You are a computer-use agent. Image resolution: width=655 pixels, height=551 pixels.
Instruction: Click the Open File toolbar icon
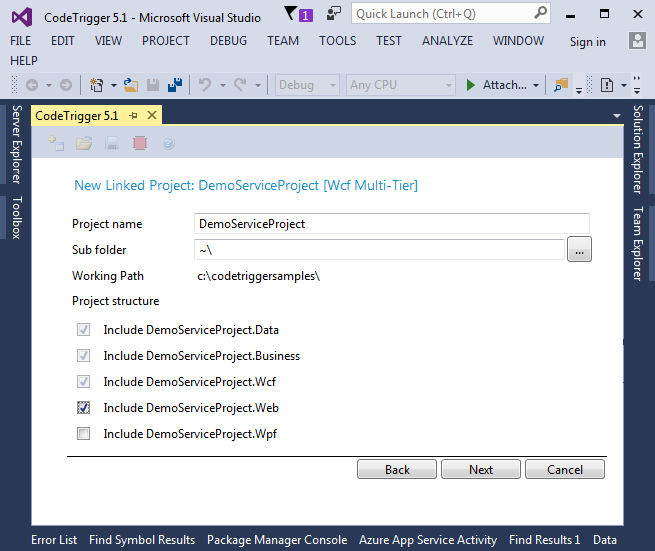(133, 86)
